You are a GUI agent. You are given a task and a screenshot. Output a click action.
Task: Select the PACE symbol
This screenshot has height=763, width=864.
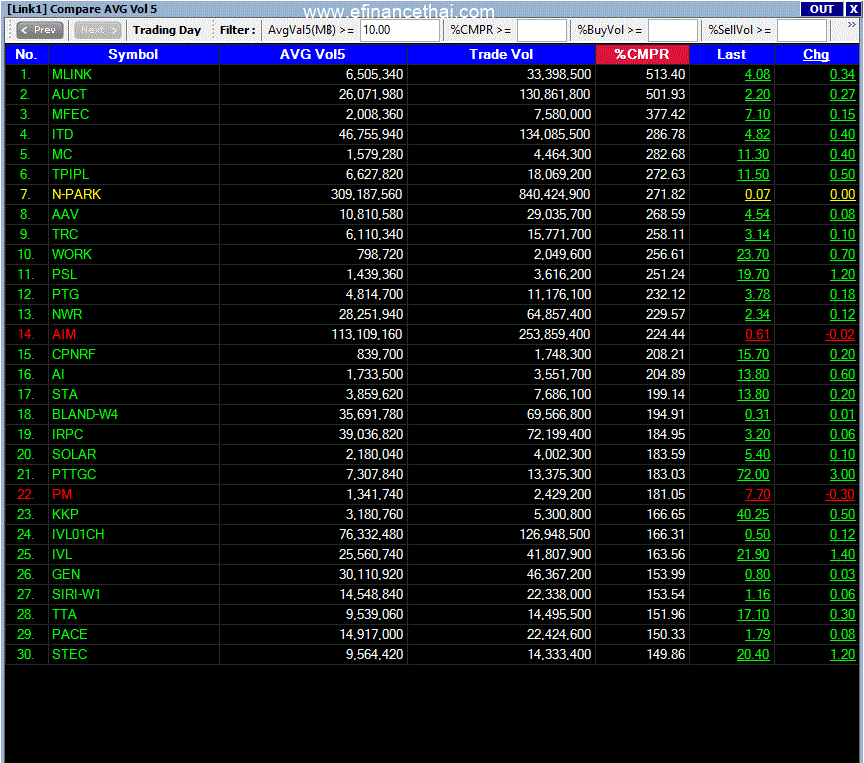point(69,635)
